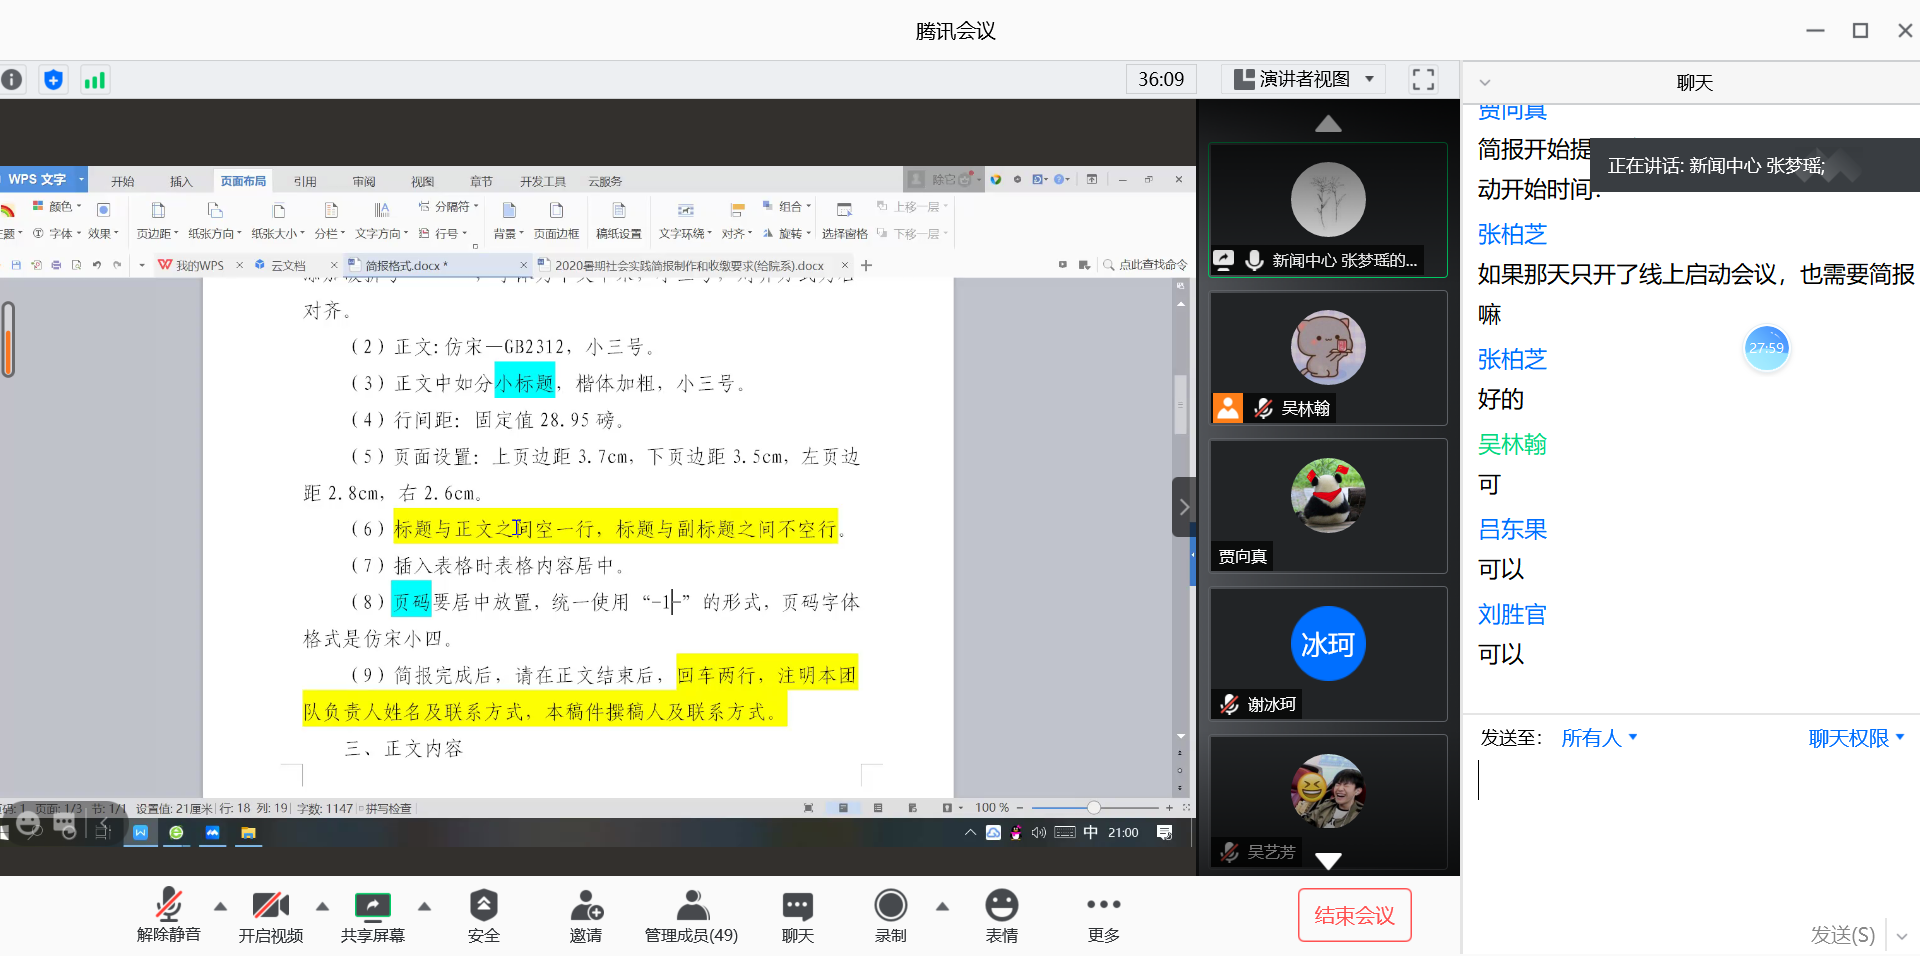Viewport: 1920px width, 956px height.
Task: Expand audio options arrow beside unmute
Action: click(x=220, y=906)
